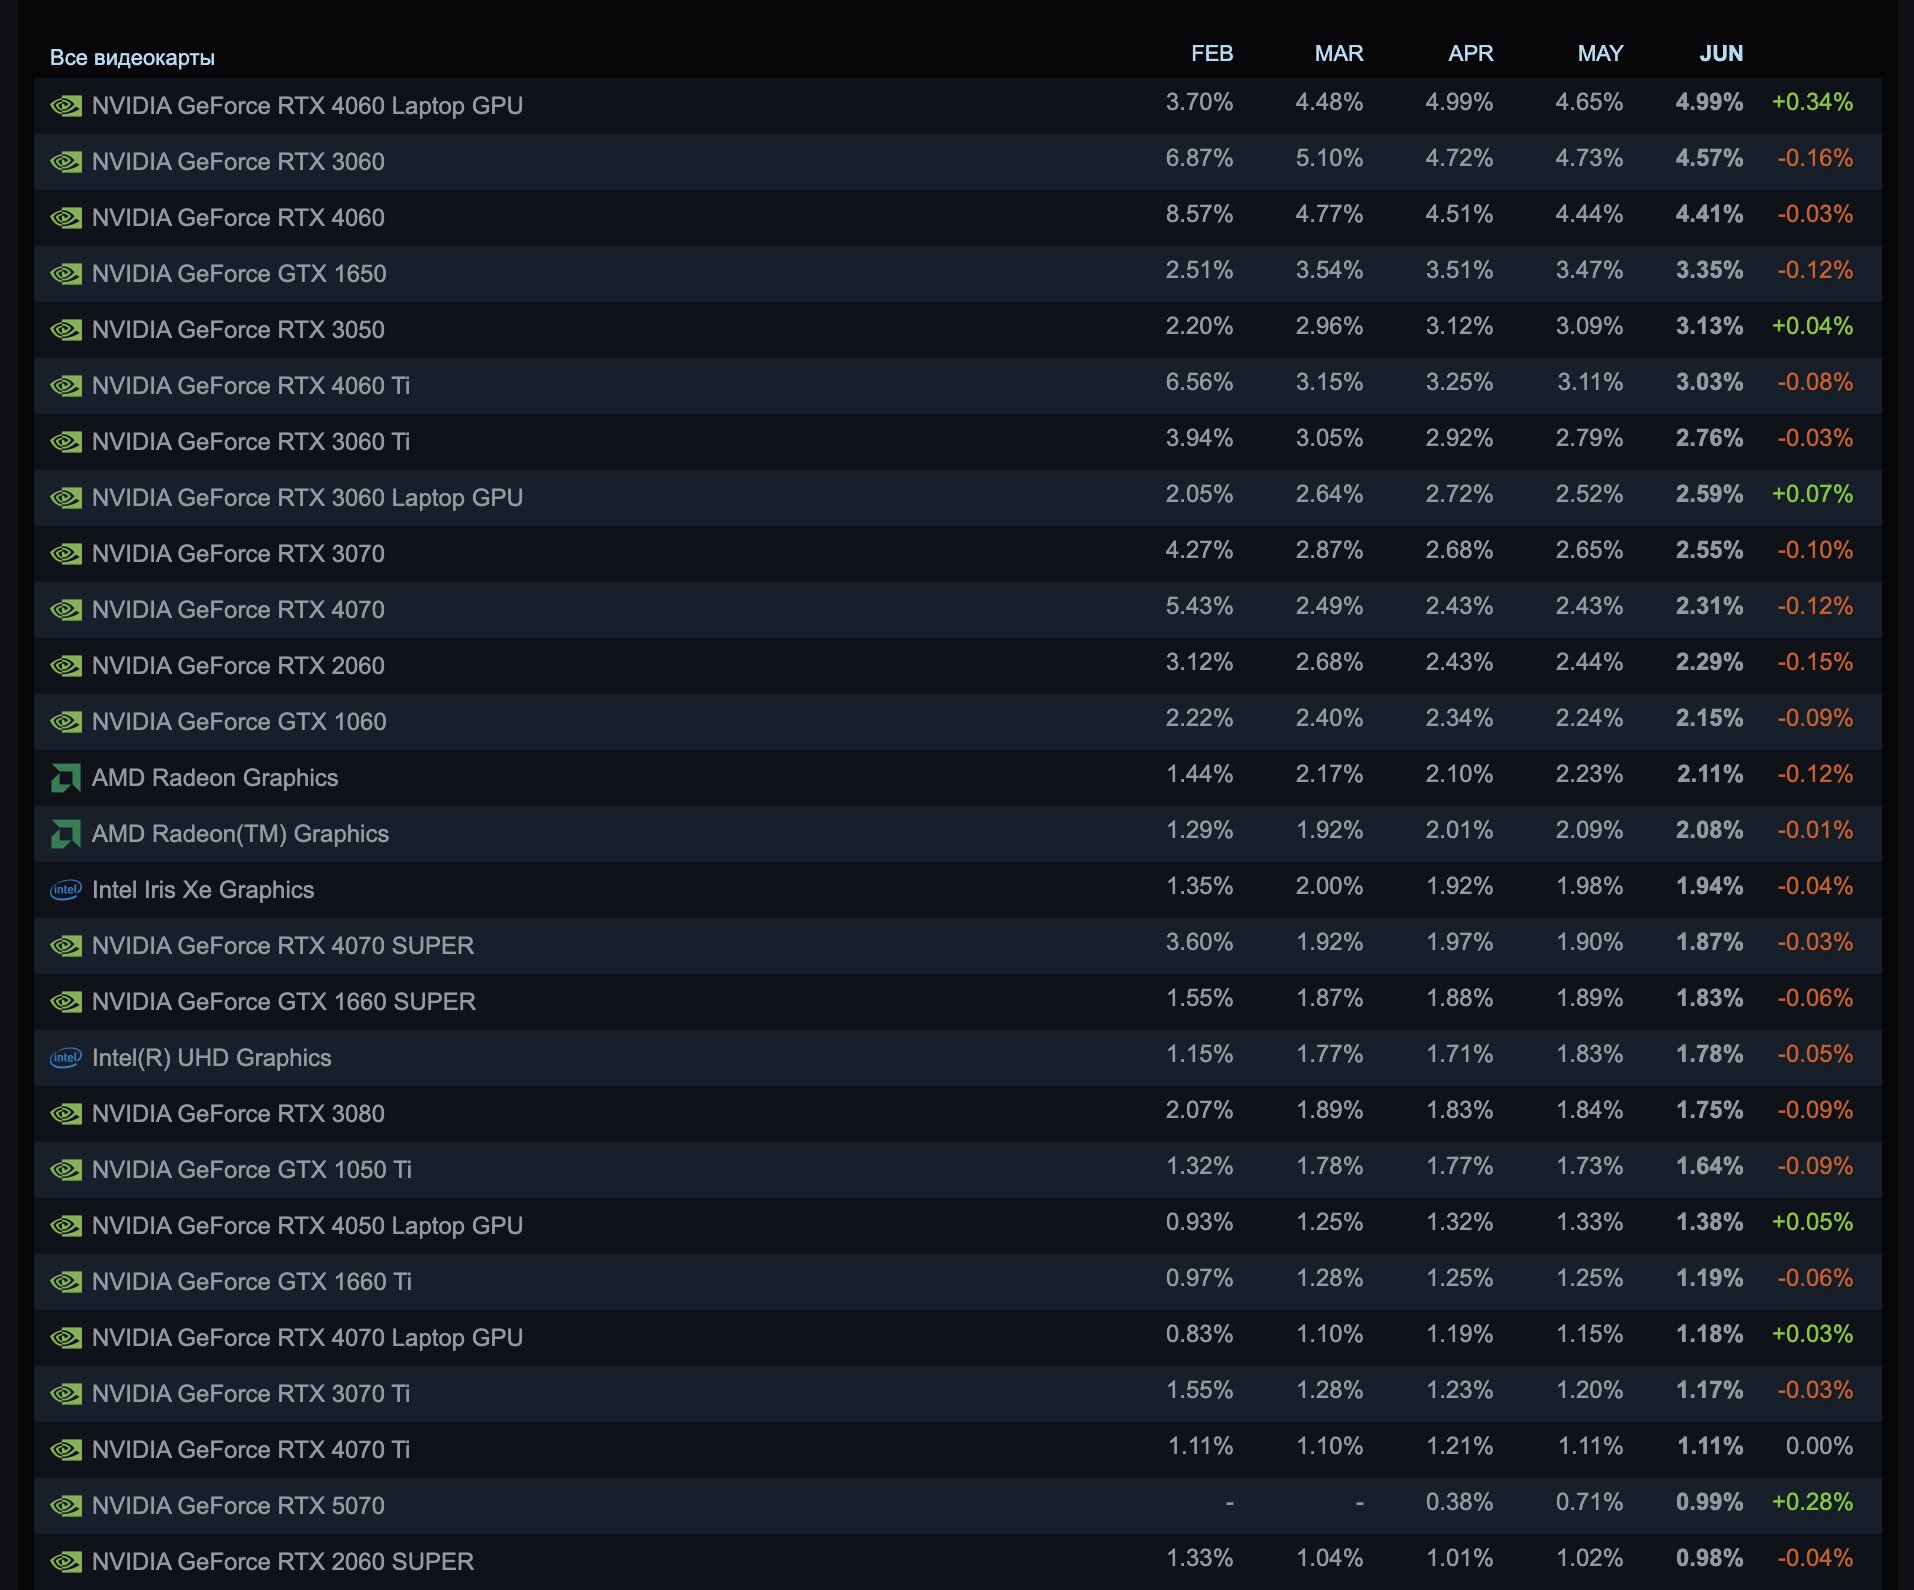Click the NVIDIA logo next to RTX 5070

66,1506
